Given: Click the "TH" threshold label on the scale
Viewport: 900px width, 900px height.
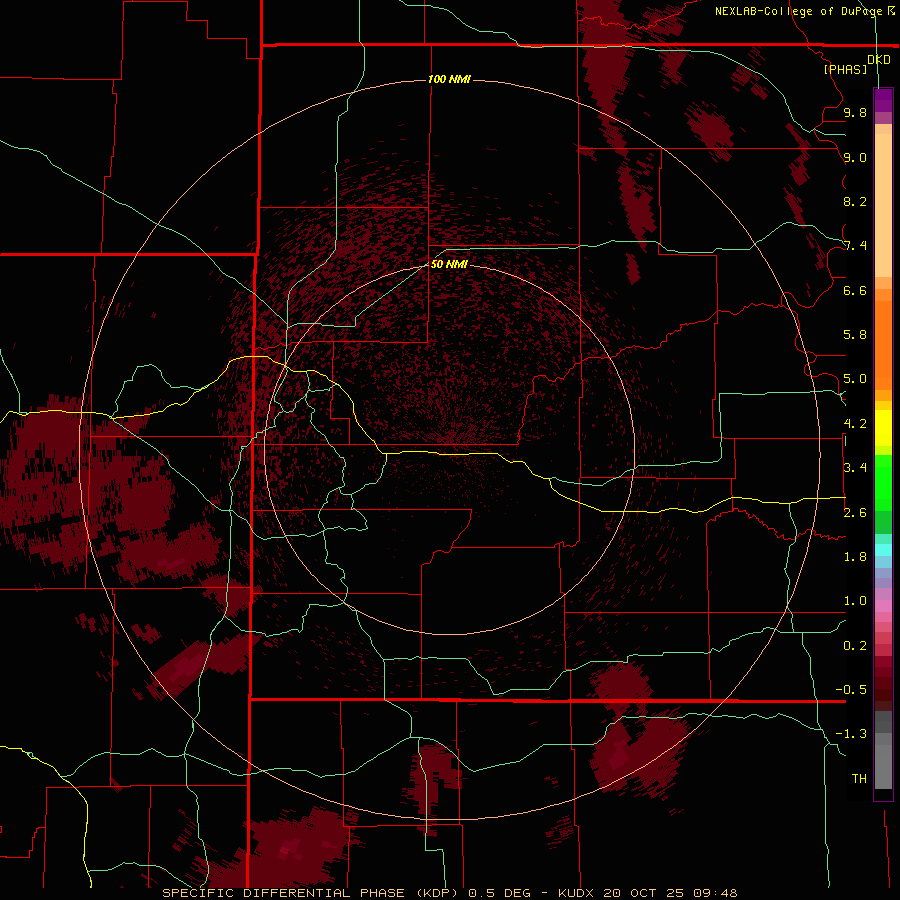Looking at the screenshot, I should 859,779.
